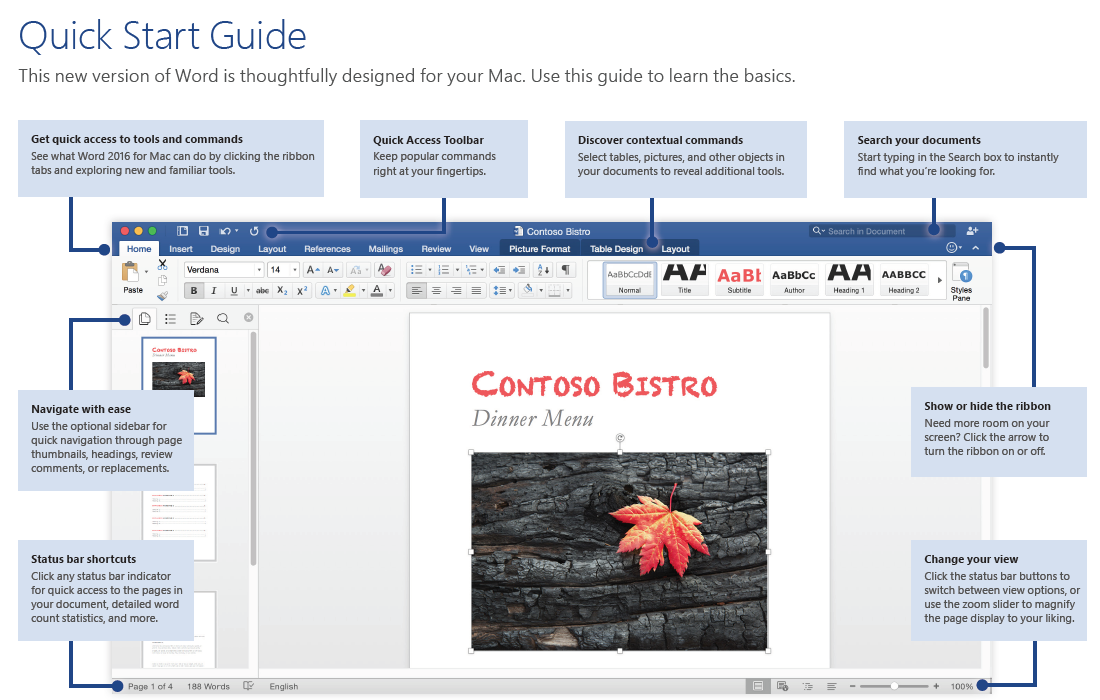Expand the styles gallery arrow

[939, 280]
